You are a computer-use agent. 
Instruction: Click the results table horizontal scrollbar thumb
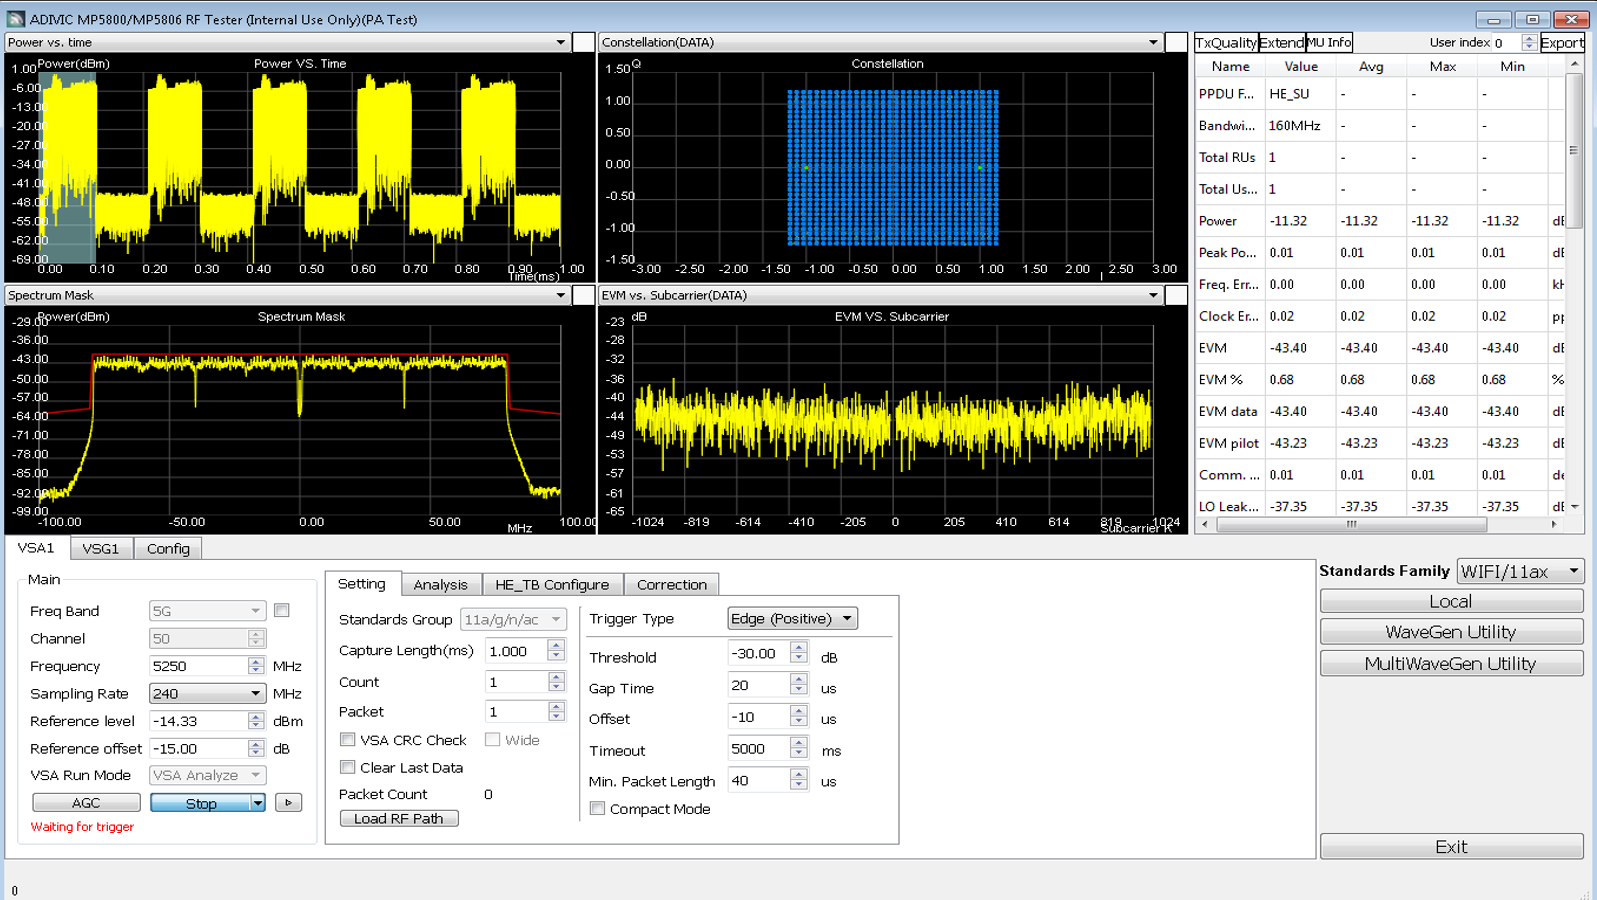tap(1351, 524)
